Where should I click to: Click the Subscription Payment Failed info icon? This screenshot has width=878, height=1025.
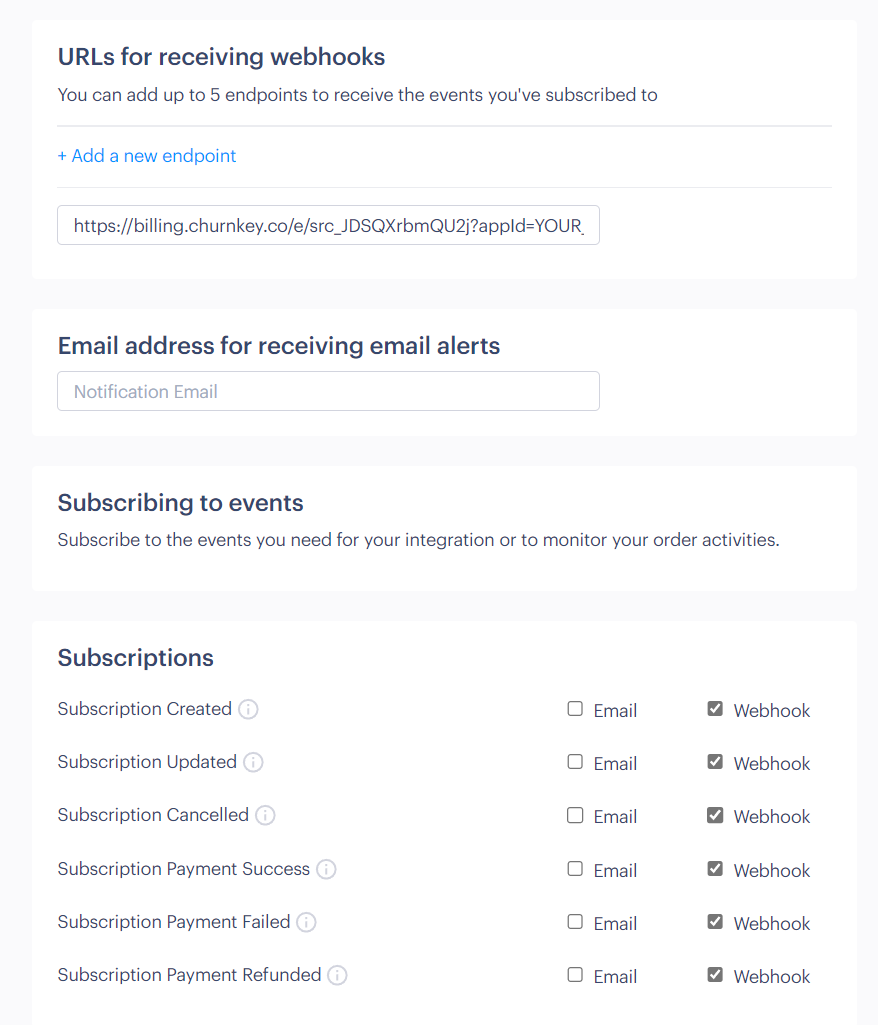tap(306, 921)
